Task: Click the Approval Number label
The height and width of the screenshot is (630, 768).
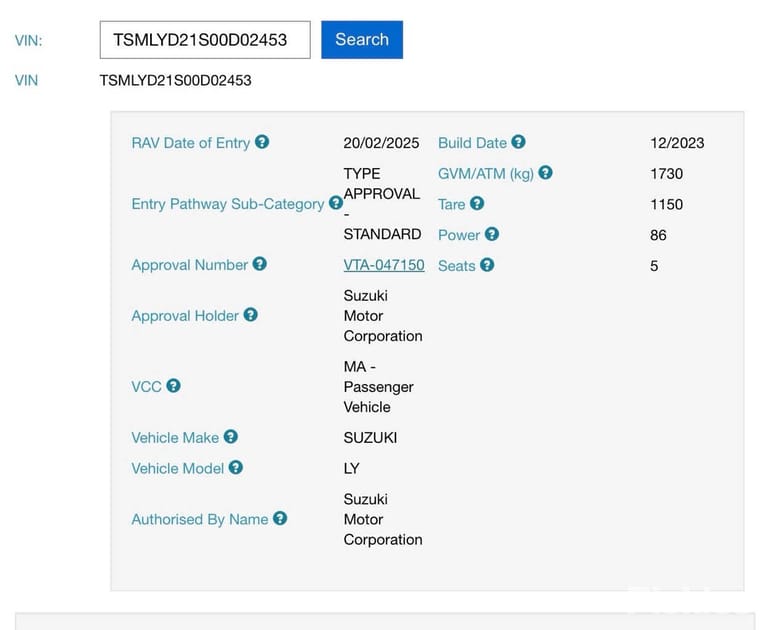Action: click(x=189, y=265)
